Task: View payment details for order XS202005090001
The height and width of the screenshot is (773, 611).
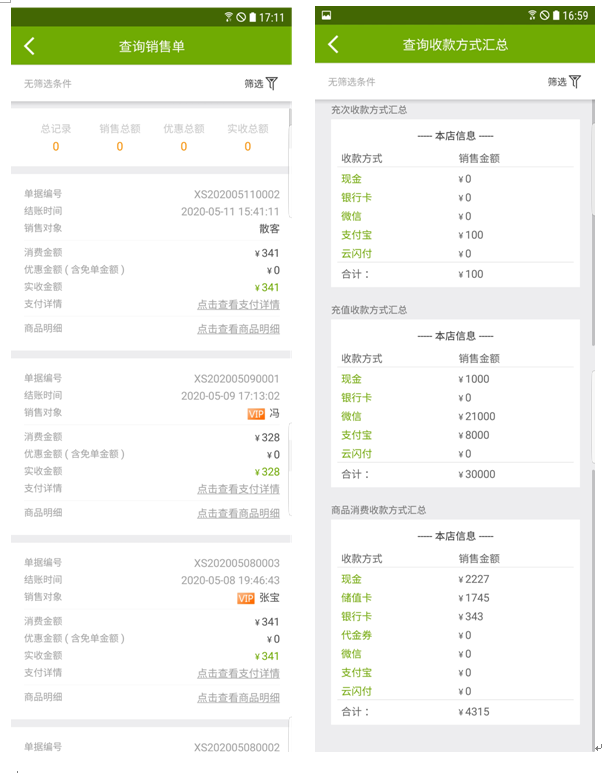Action: tap(238, 489)
